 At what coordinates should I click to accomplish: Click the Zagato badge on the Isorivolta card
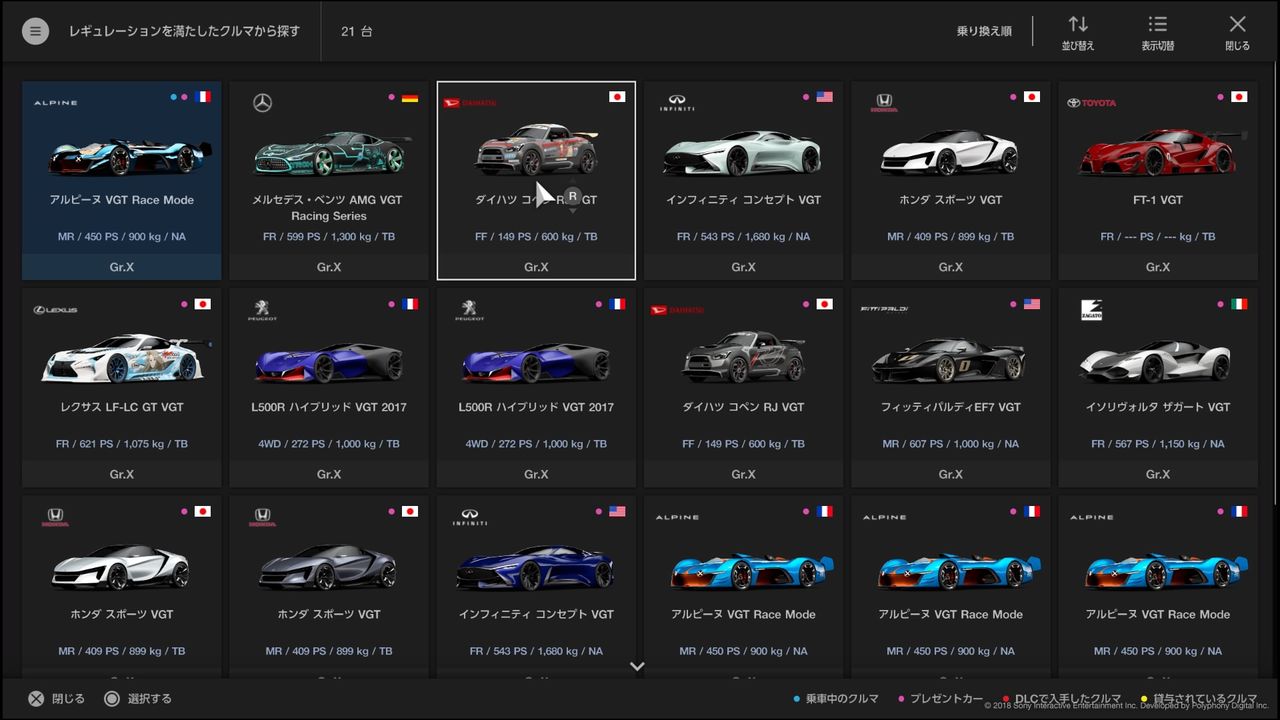coord(1091,309)
